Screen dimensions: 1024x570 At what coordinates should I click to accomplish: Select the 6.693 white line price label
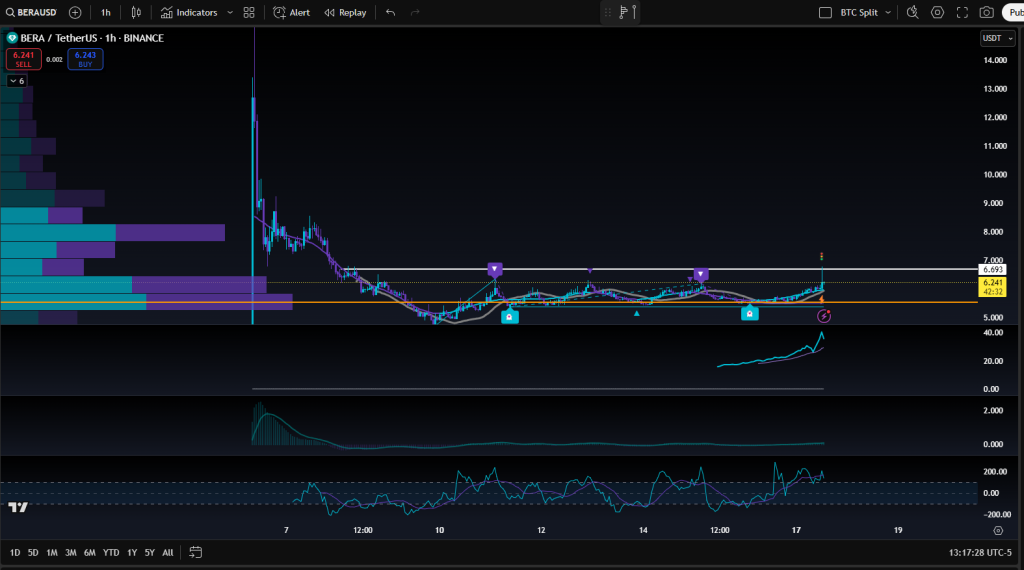pyautogui.click(x=993, y=269)
